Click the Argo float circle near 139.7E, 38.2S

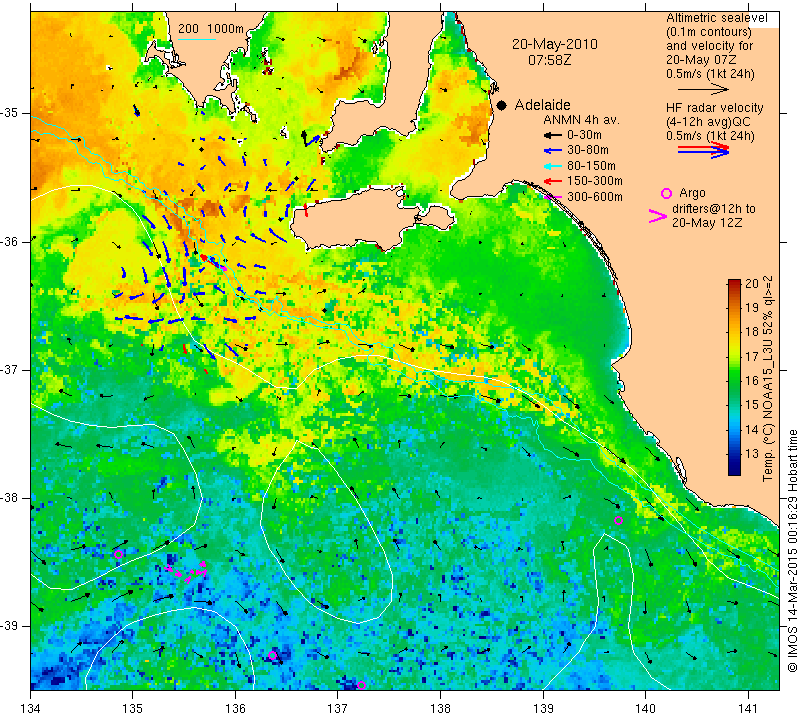(618, 520)
